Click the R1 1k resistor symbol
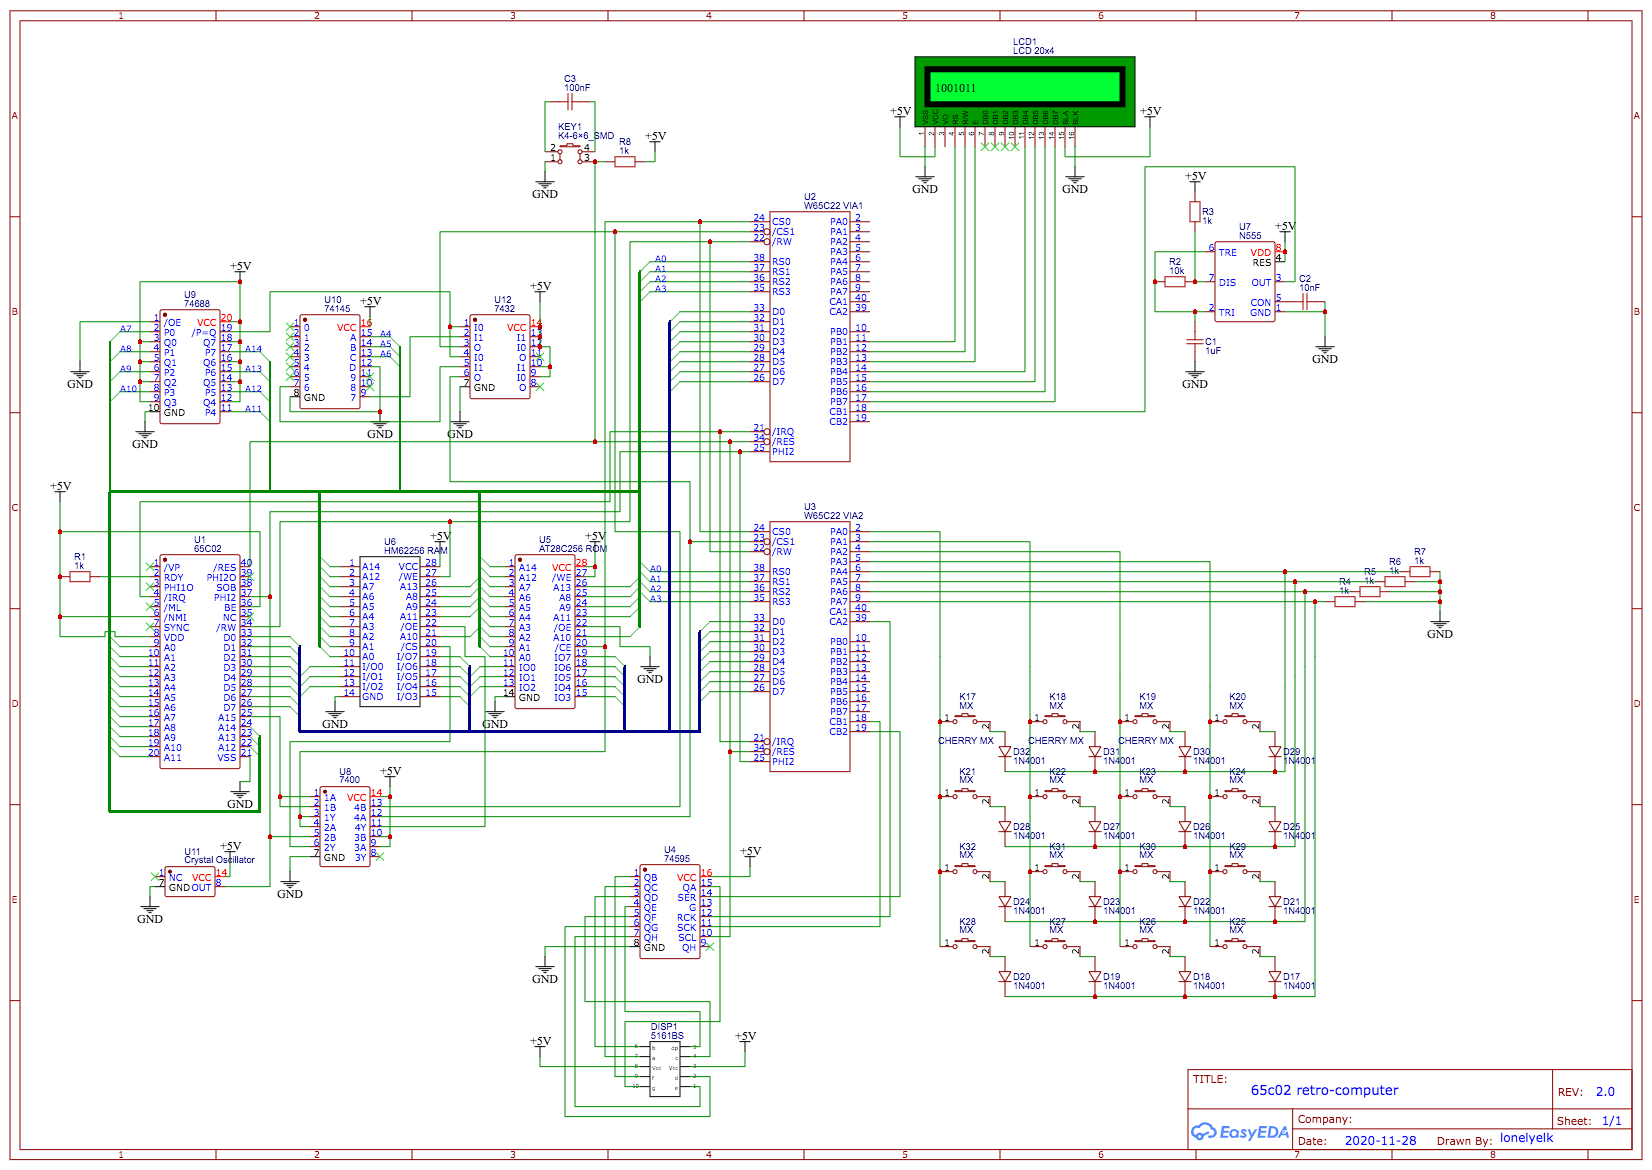Image resolution: width=1652 pixels, height=1170 pixels. (x=80, y=577)
